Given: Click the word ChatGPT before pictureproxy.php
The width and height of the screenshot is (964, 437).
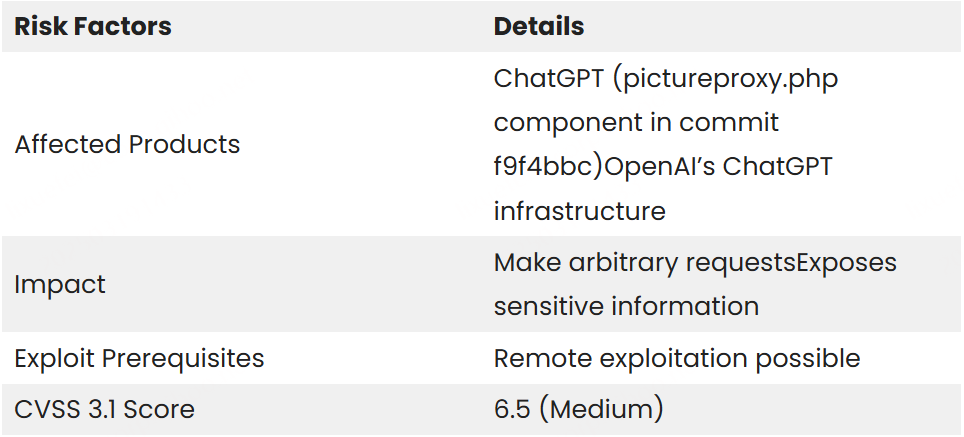Looking at the screenshot, I should (548, 78).
